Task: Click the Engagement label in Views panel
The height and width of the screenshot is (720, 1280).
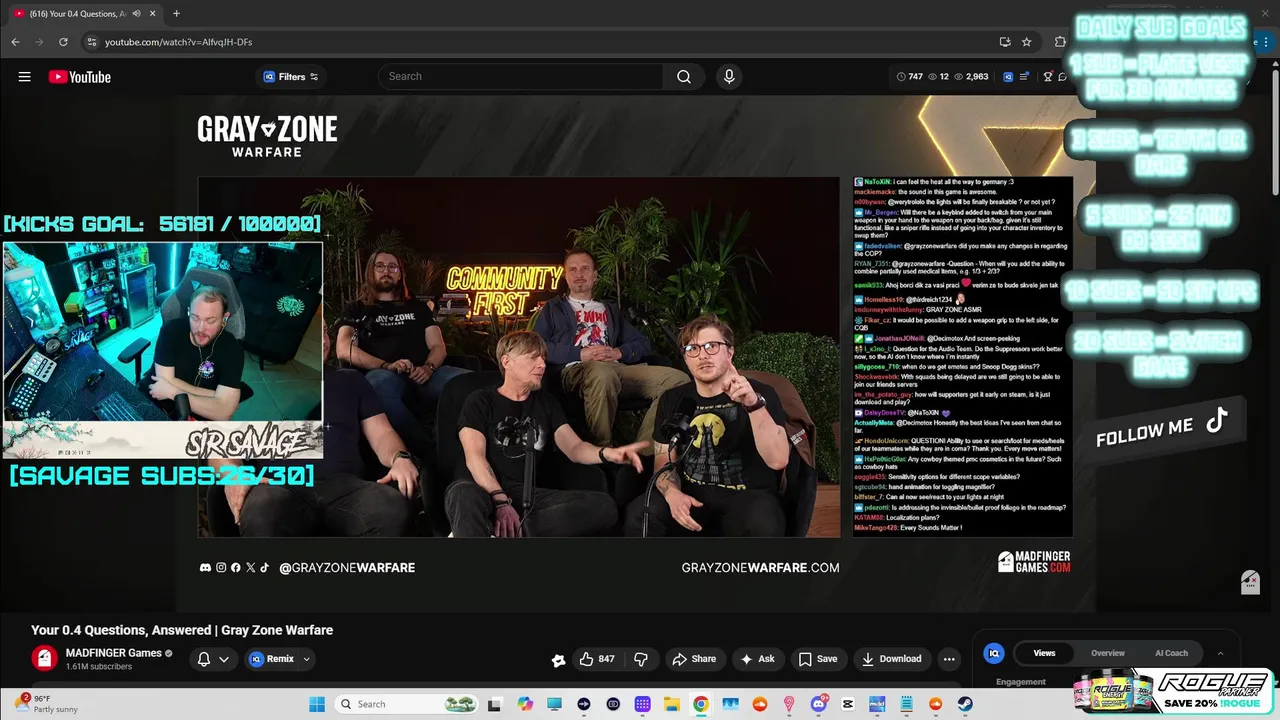Action: point(1021,682)
